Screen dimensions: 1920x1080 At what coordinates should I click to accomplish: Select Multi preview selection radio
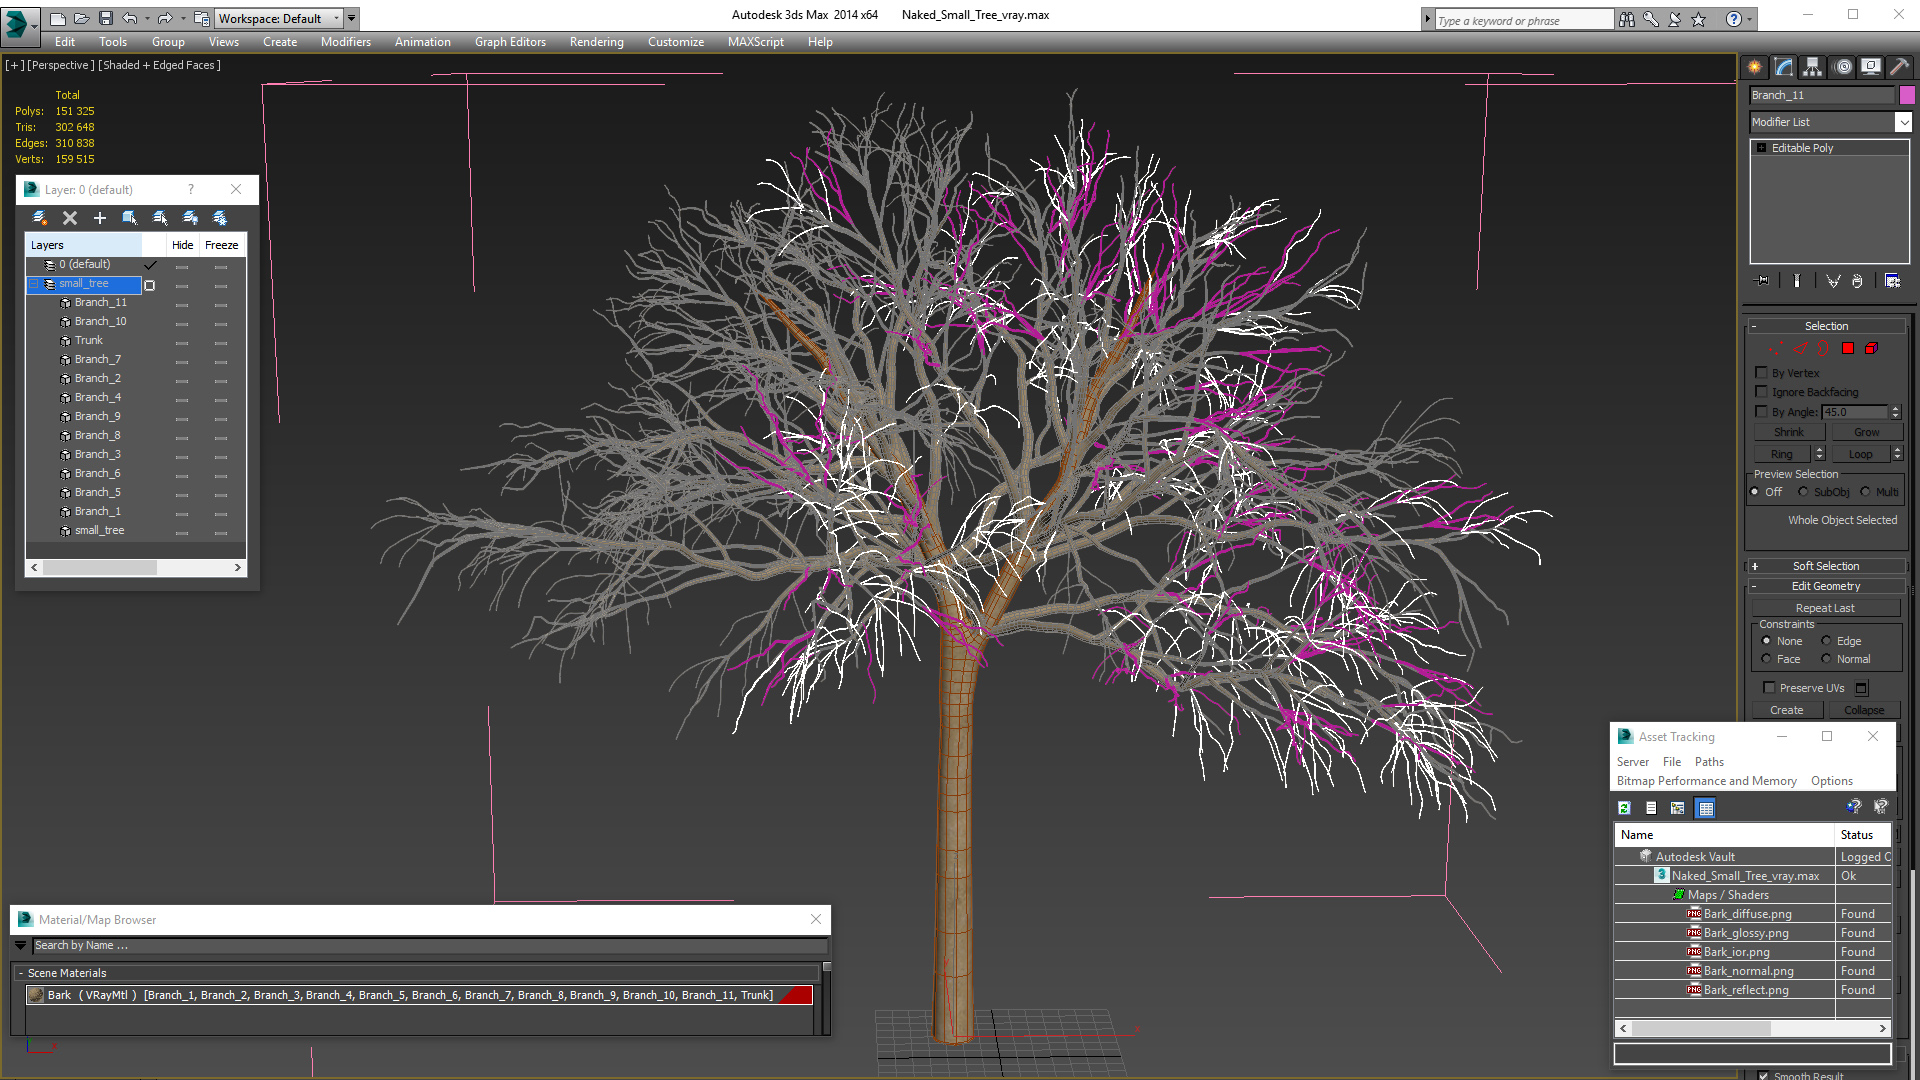[1866, 492]
